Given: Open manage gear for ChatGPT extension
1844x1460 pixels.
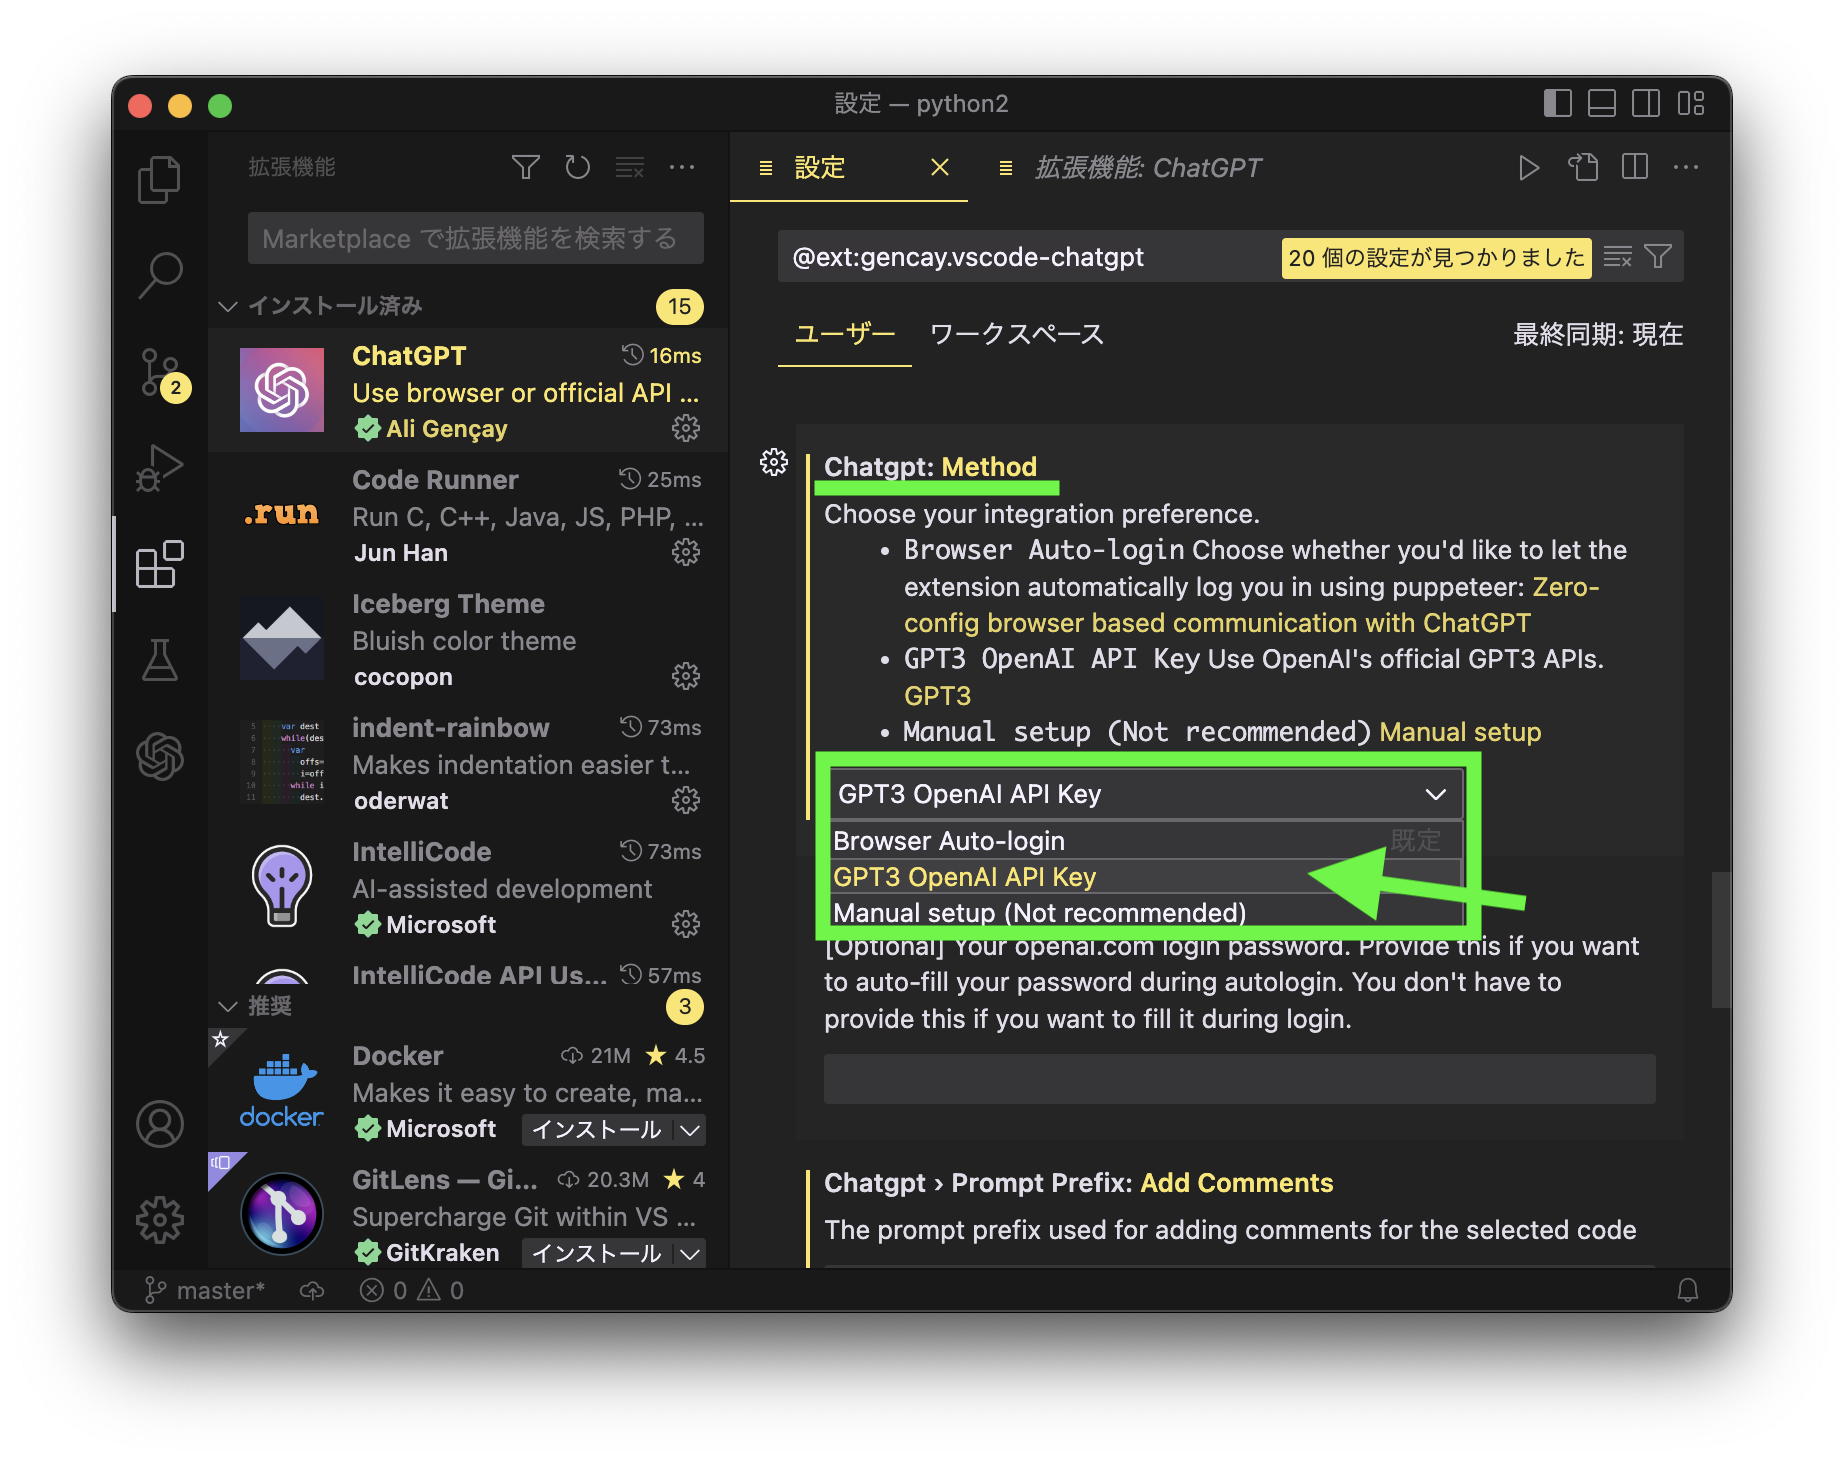Looking at the screenshot, I should pyautogui.click(x=685, y=429).
